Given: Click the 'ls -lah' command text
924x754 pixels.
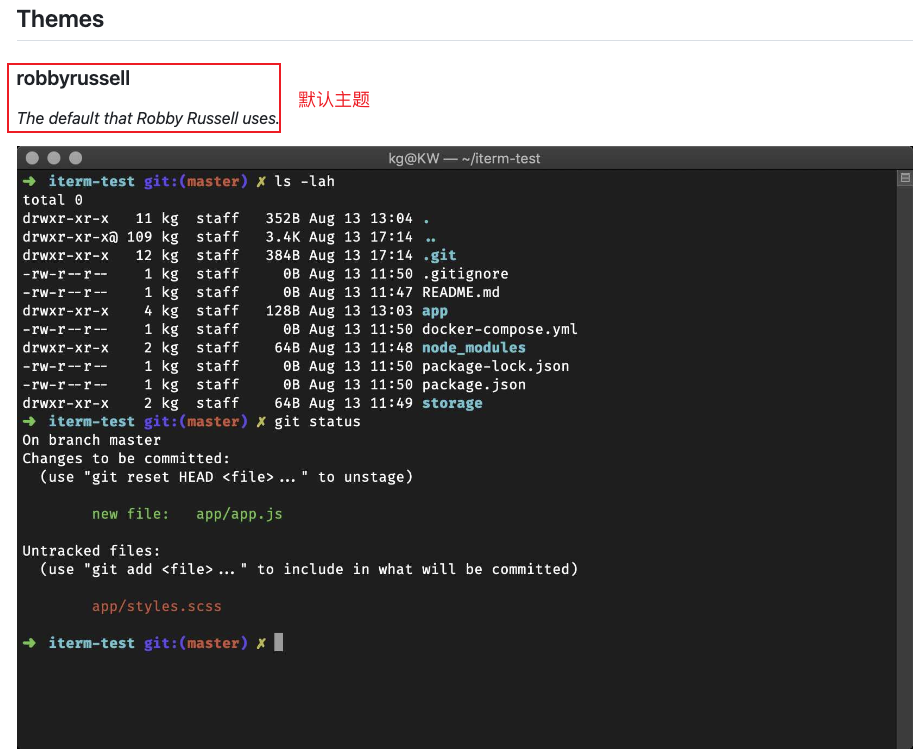Looking at the screenshot, I should pos(304,181).
